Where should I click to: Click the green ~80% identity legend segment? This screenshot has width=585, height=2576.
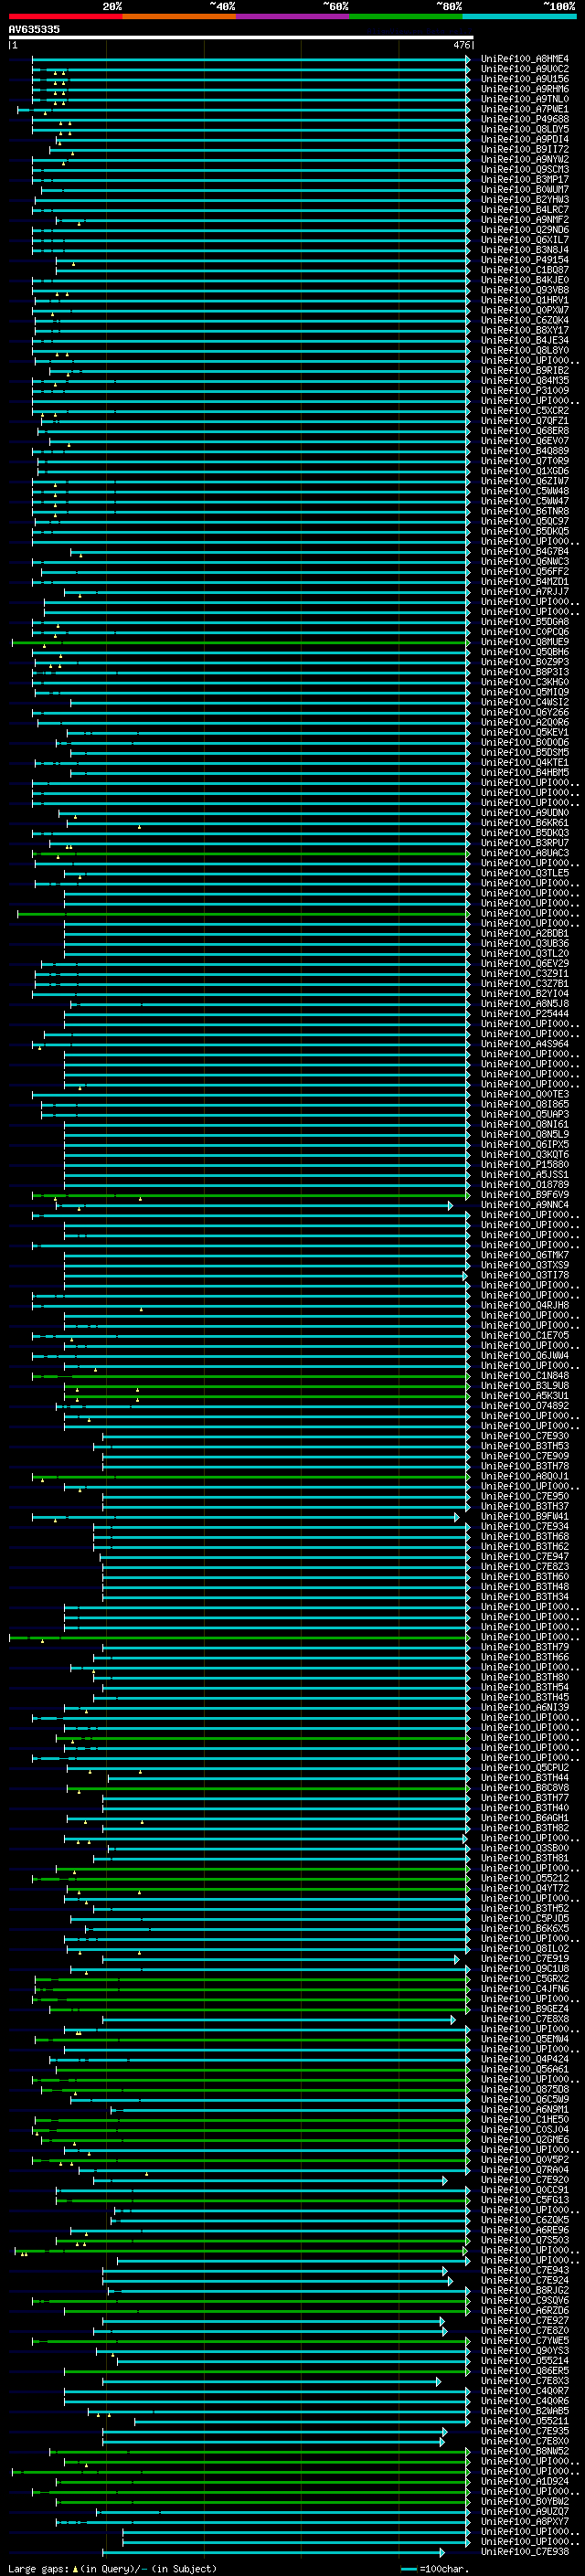pyautogui.click(x=406, y=16)
